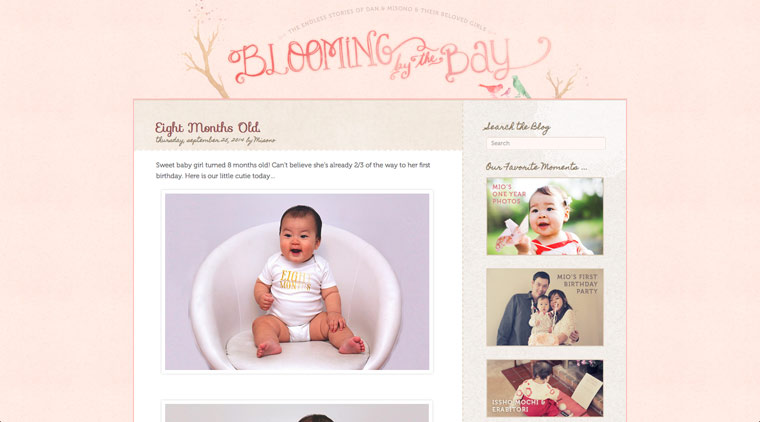The image size is (760, 422).
Task: Click the Our Favorite Moments heading
Action: (x=536, y=167)
